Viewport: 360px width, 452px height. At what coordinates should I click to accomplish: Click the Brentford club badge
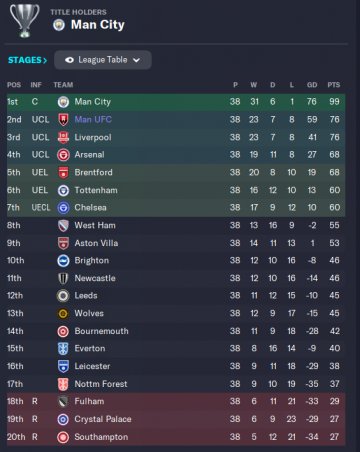pos(63,173)
